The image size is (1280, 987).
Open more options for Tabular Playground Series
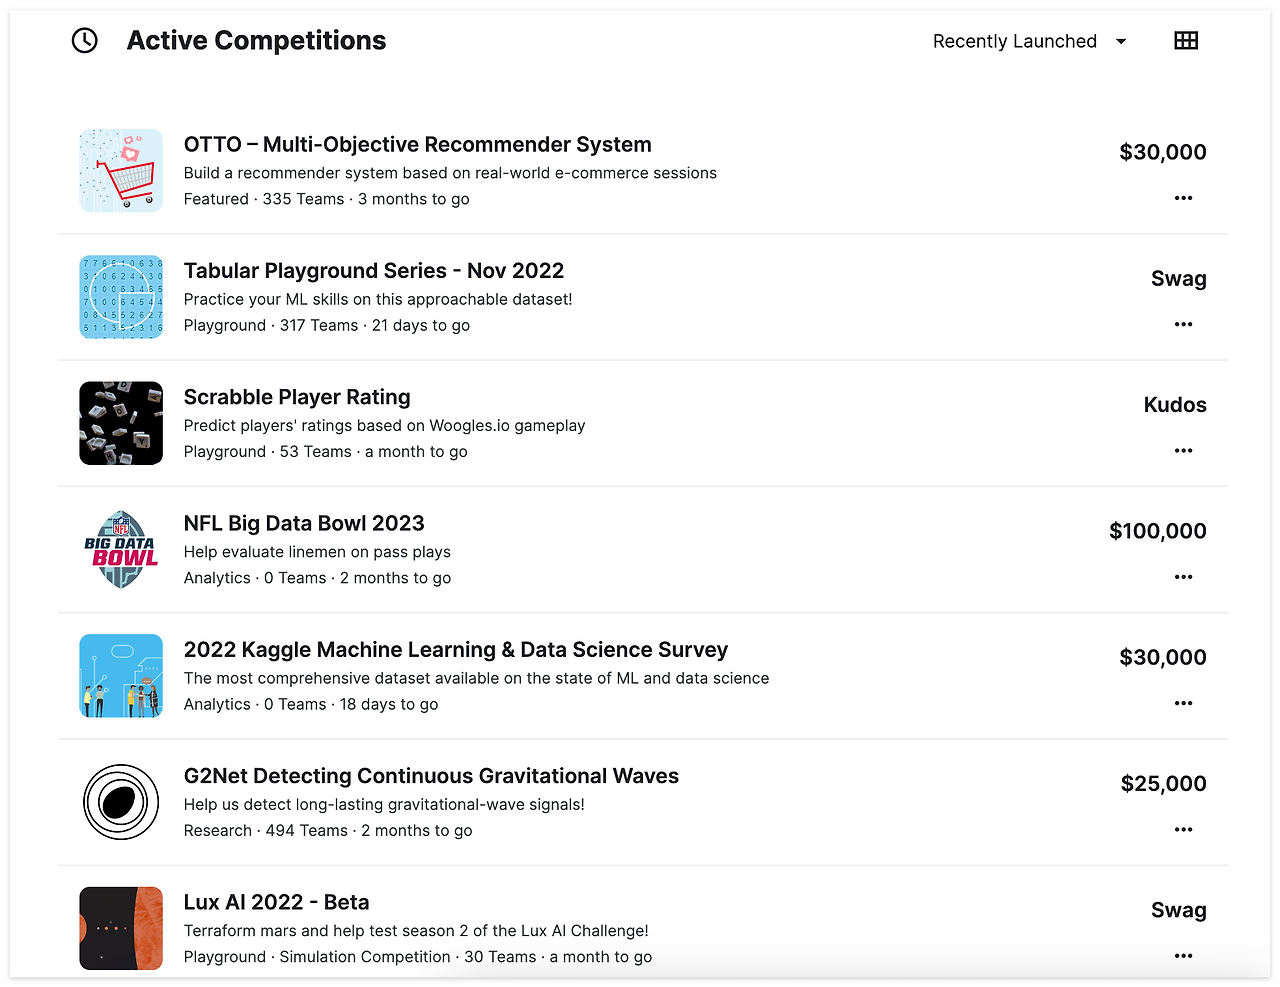tap(1183, 324)
